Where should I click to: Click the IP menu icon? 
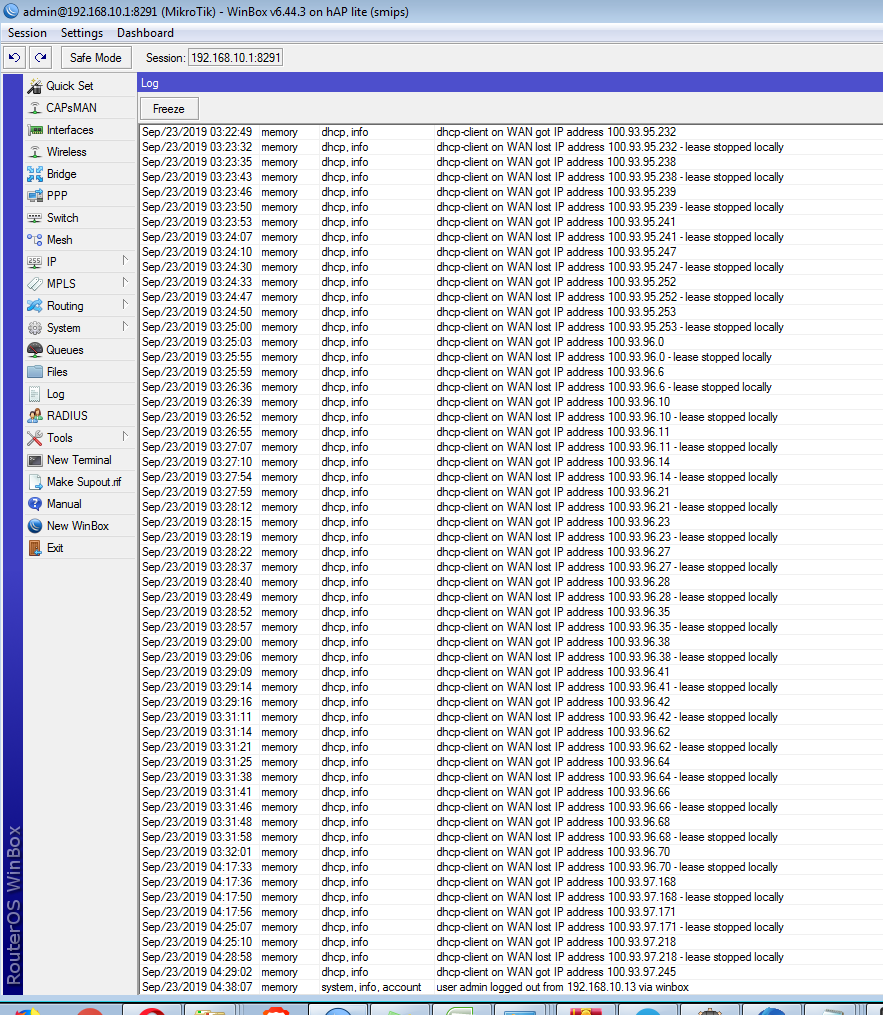(x=35, y=262)
